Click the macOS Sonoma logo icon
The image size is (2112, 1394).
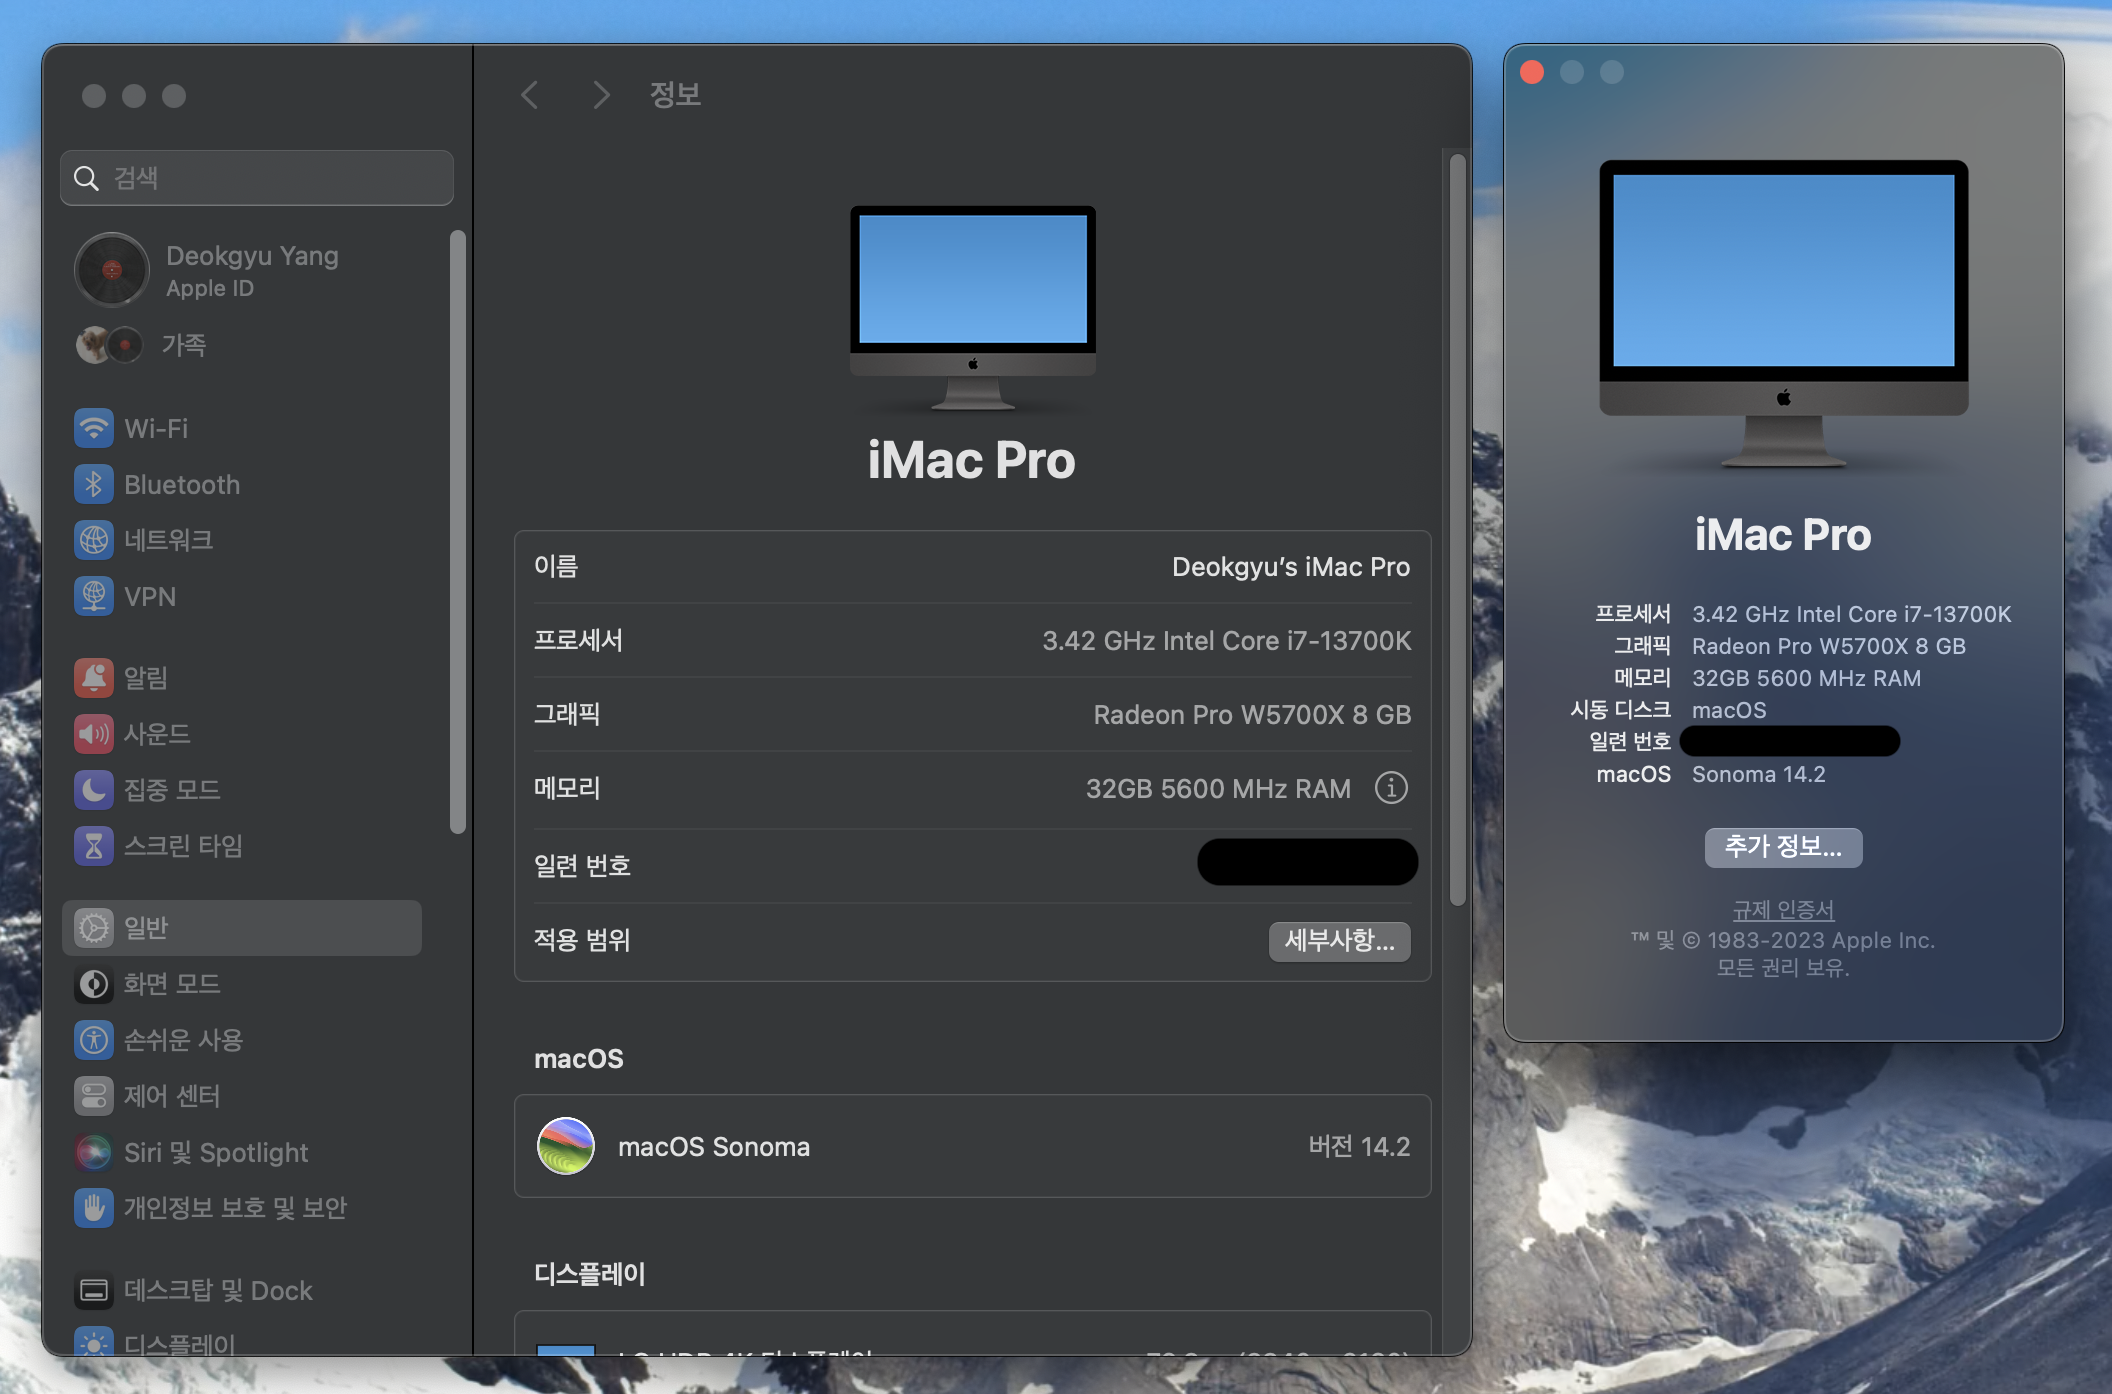[566, 1146]
